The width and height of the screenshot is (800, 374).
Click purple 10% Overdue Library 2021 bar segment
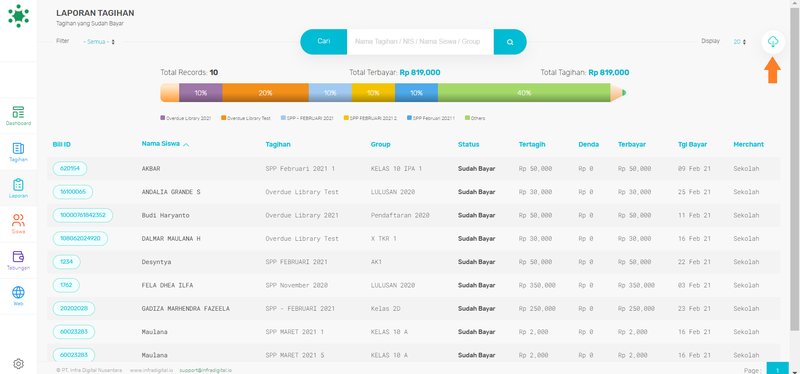pos(201,93)
